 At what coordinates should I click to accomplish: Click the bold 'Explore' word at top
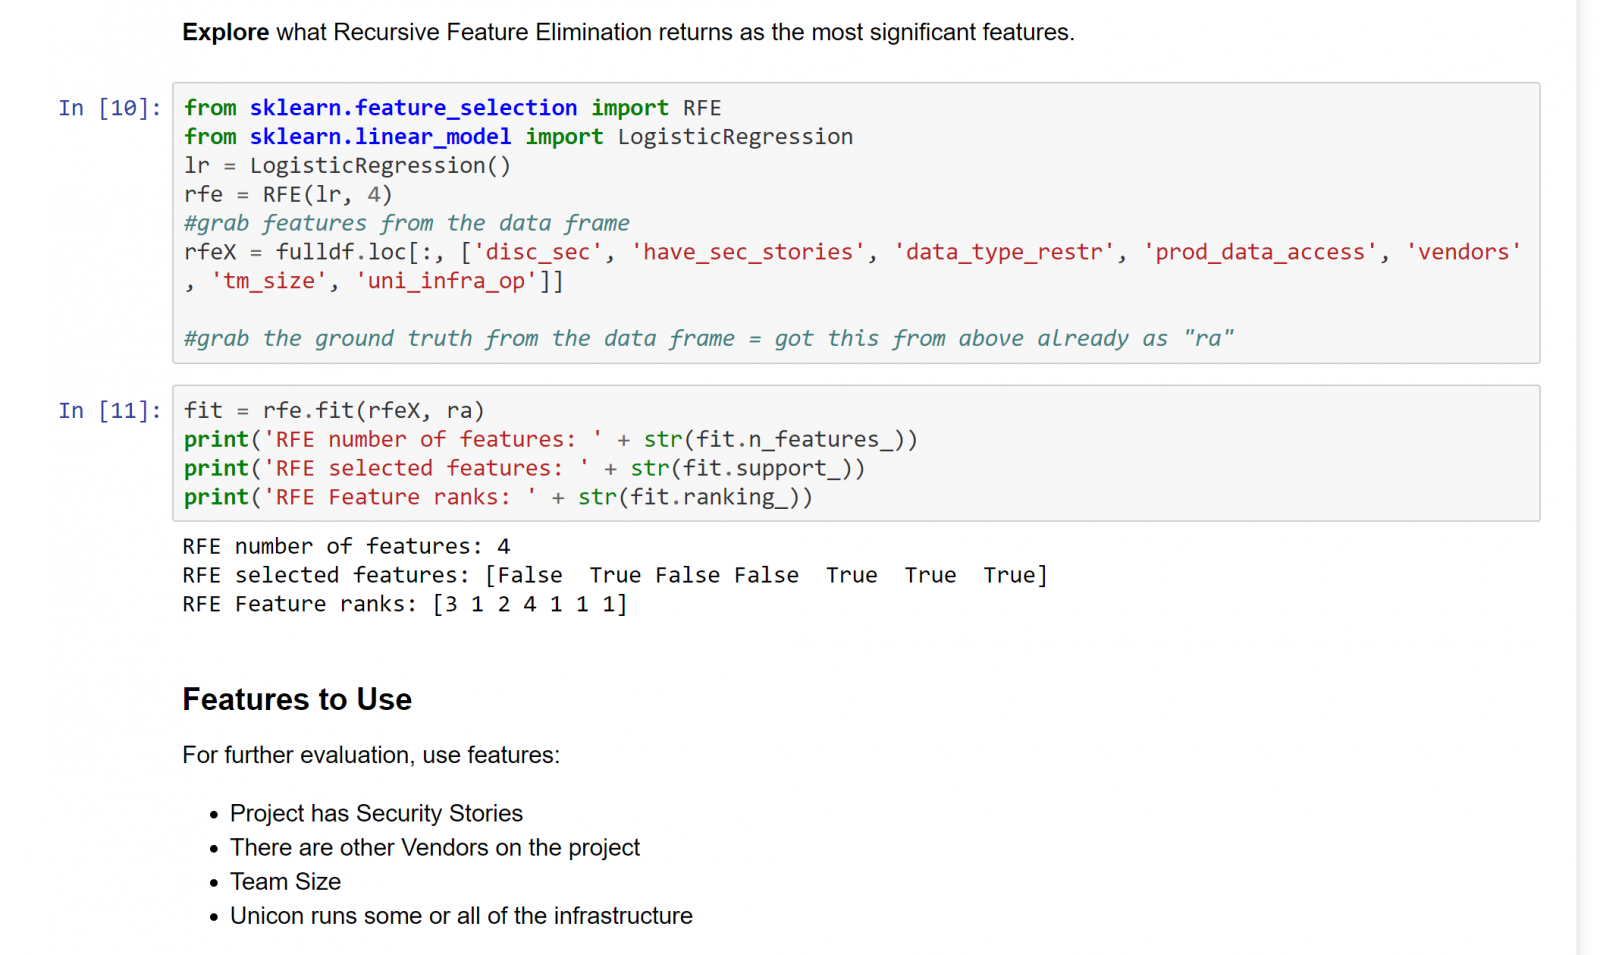[225, 33]
